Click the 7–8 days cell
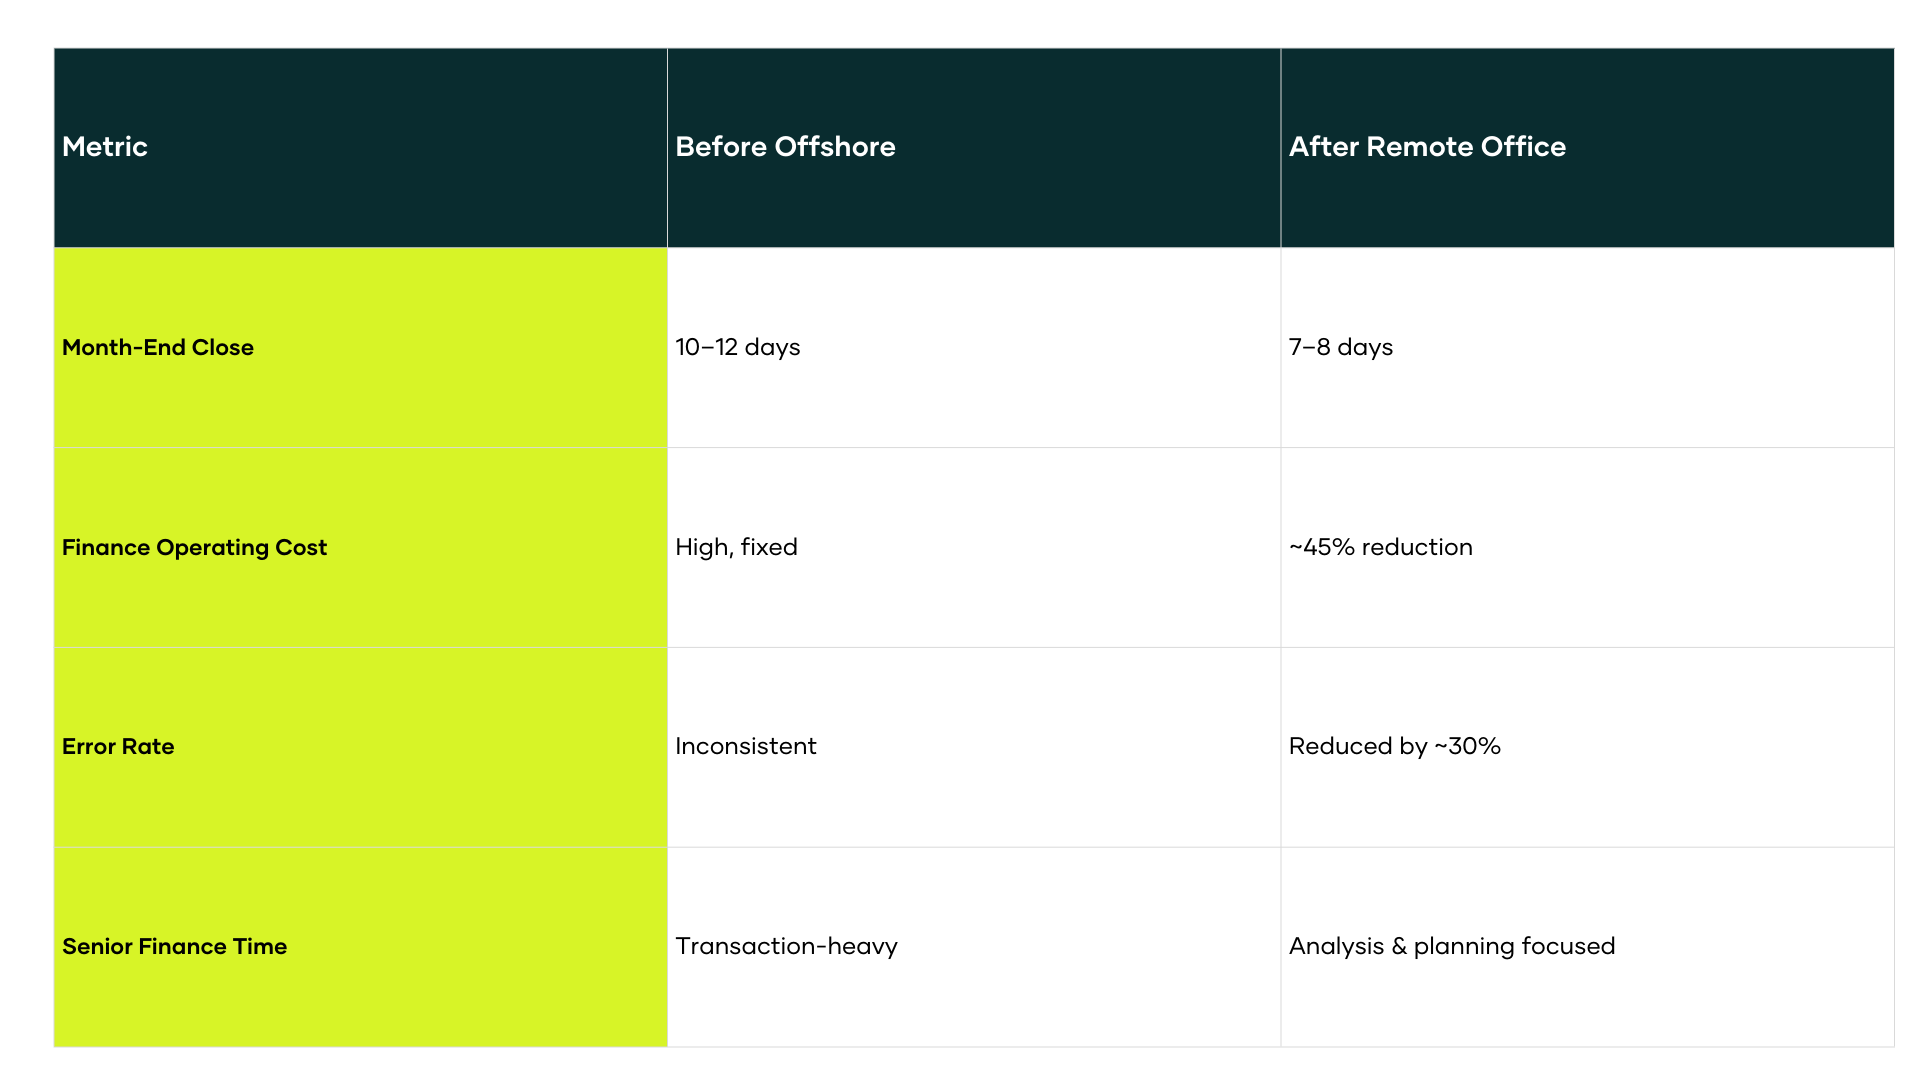Viewport: 1920px width, 1080px height. coord(1340,347)
